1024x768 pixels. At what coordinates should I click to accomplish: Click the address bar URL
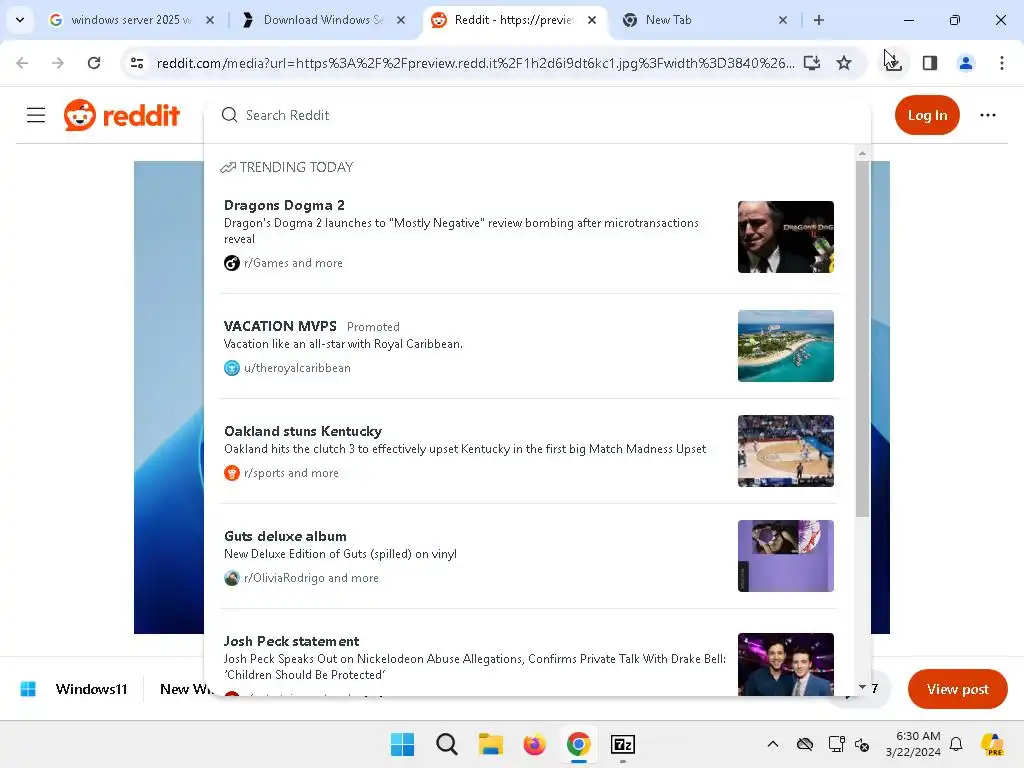click(475, 63)
